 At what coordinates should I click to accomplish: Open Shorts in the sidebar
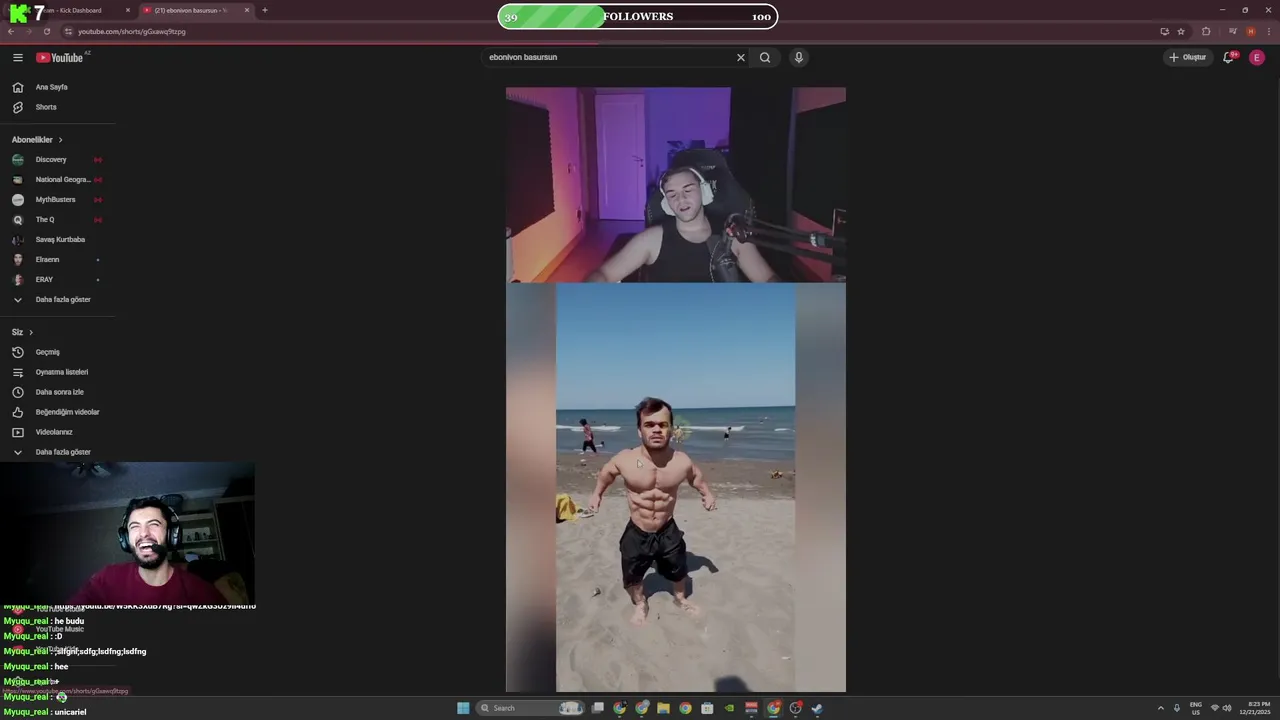46,107
